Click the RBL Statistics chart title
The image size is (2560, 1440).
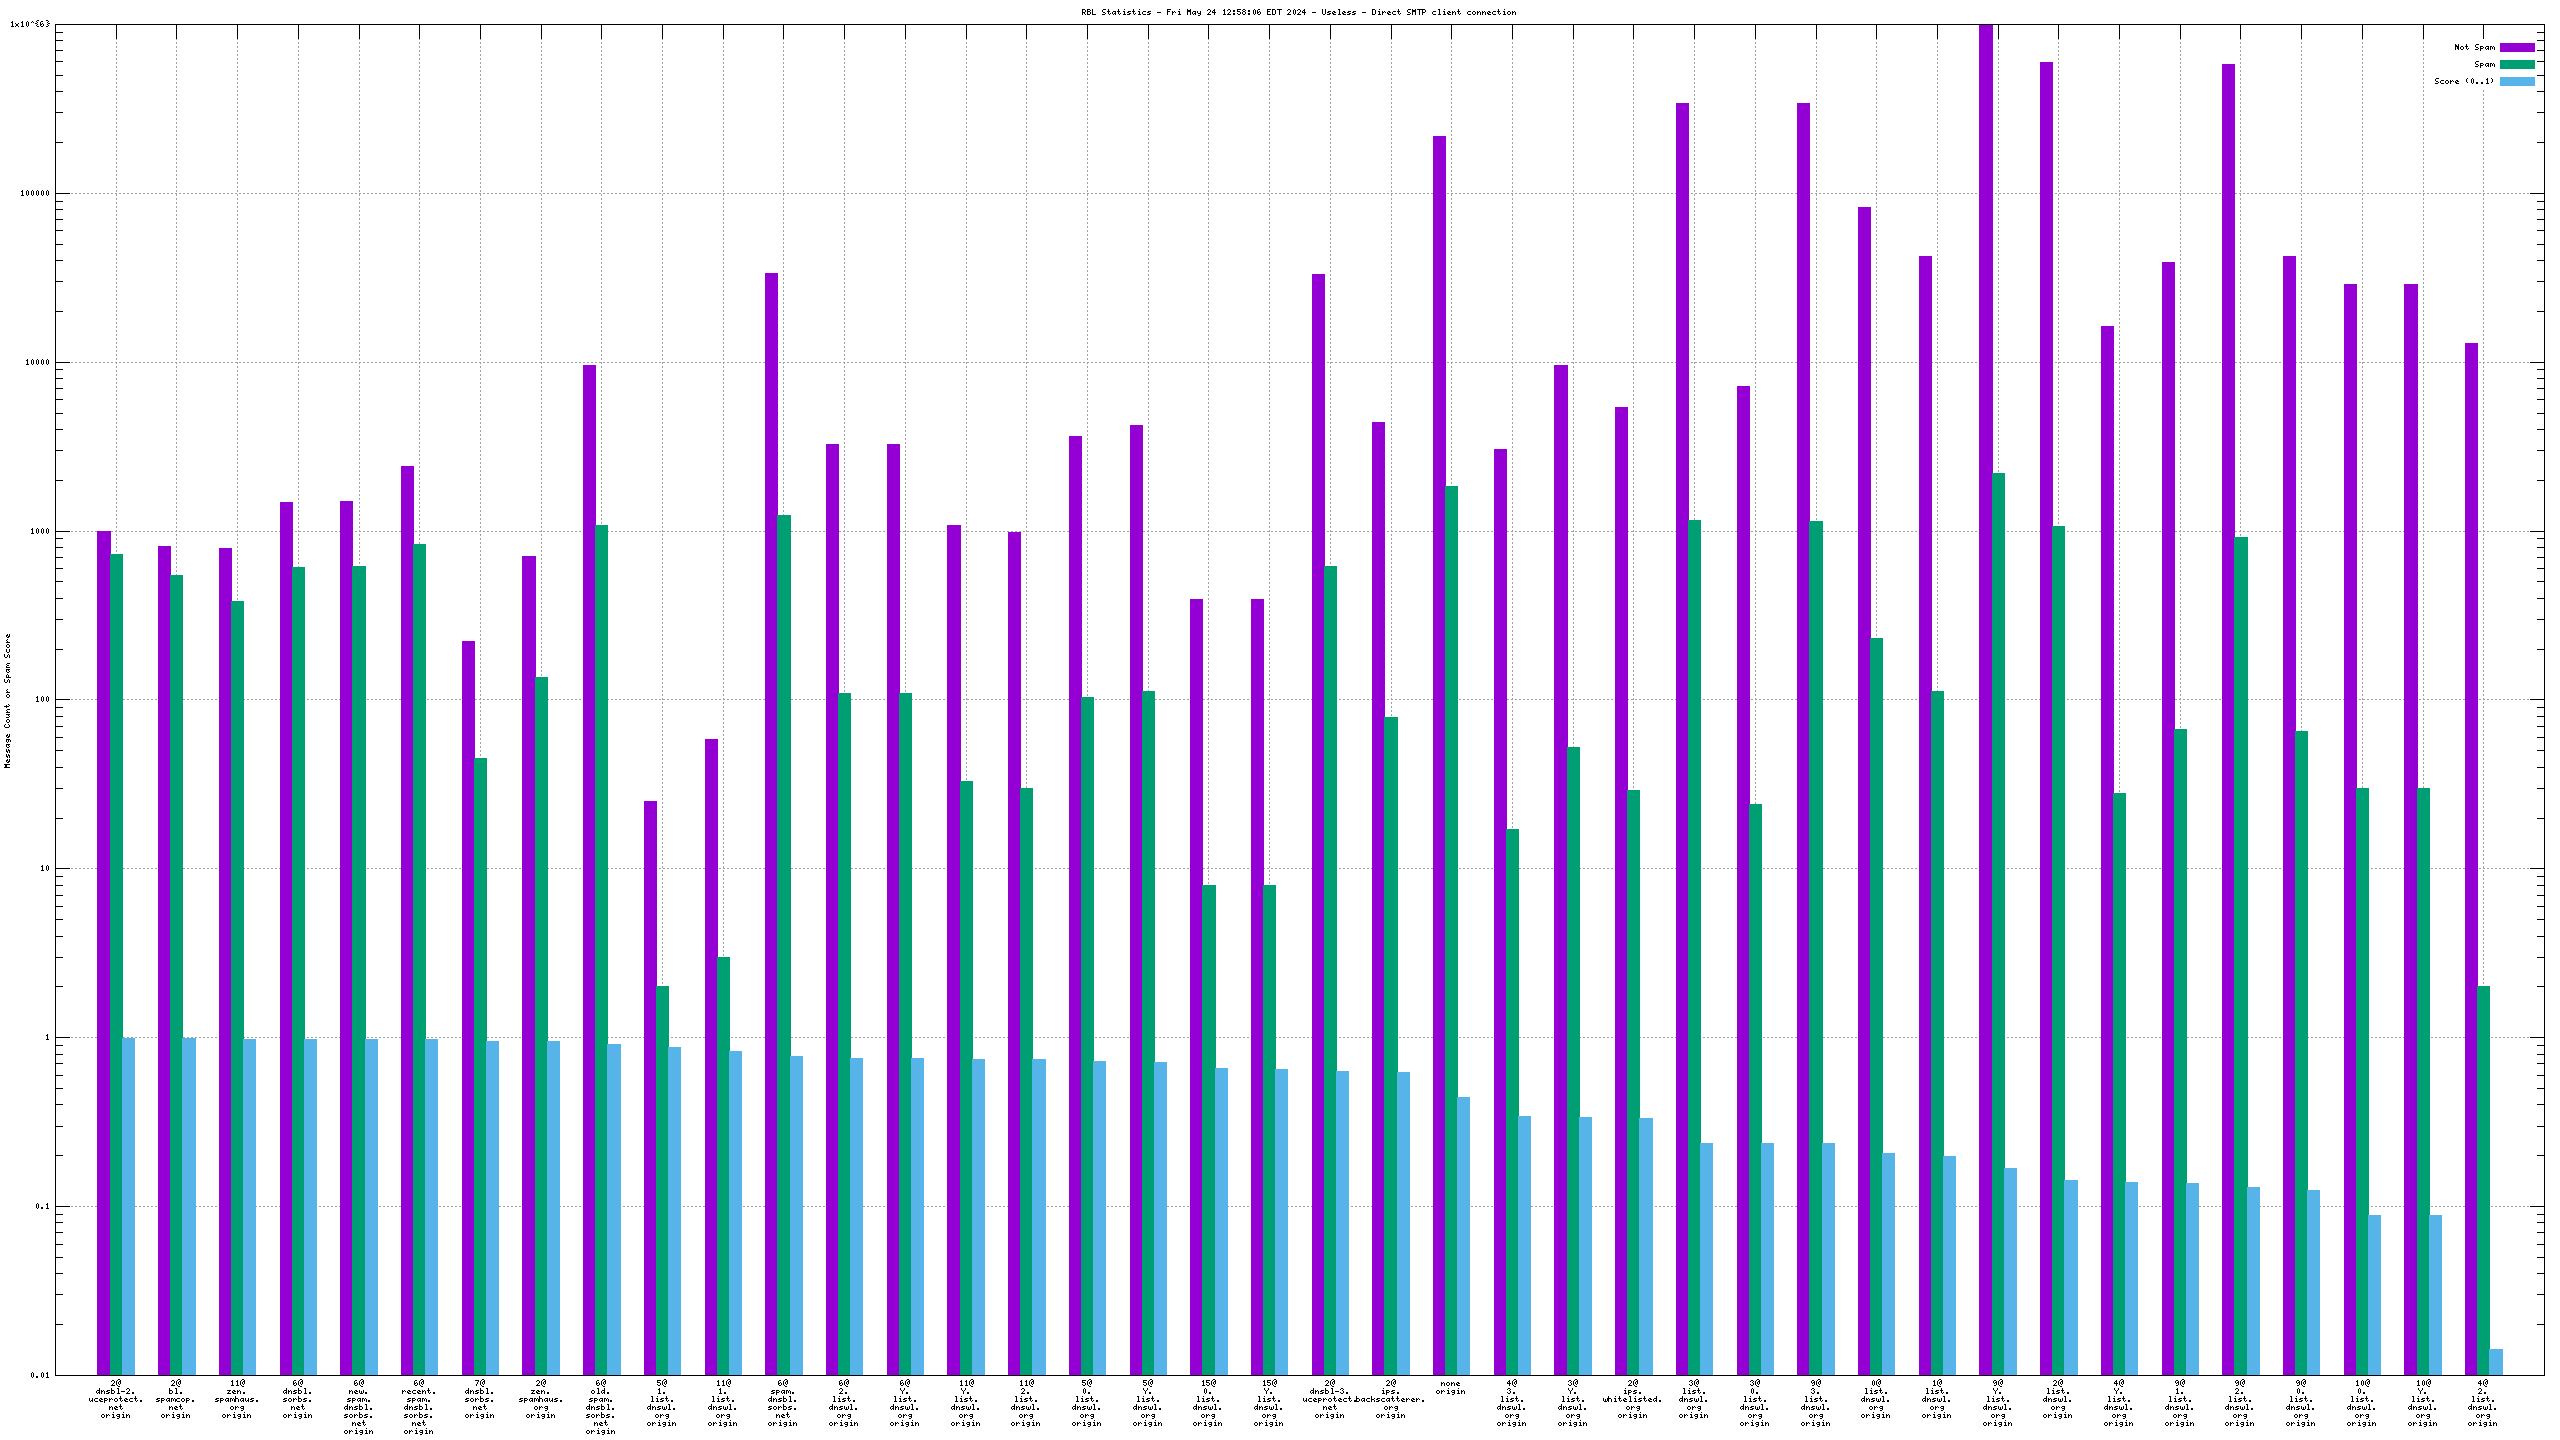coord(1298,12)
